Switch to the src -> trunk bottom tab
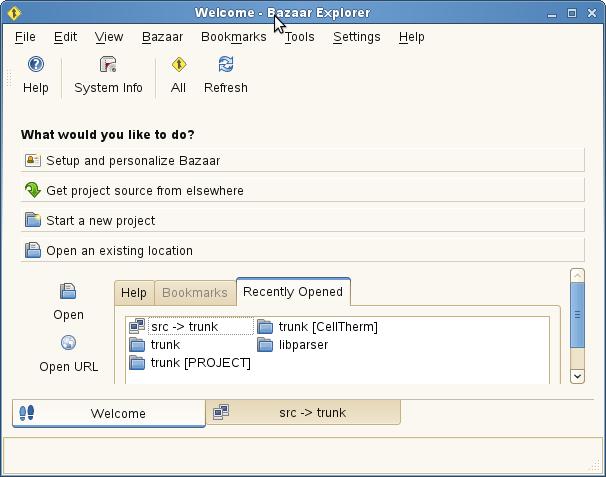This screenshot has height=477, width=606. pyautogui.click(x=303, y=412)
